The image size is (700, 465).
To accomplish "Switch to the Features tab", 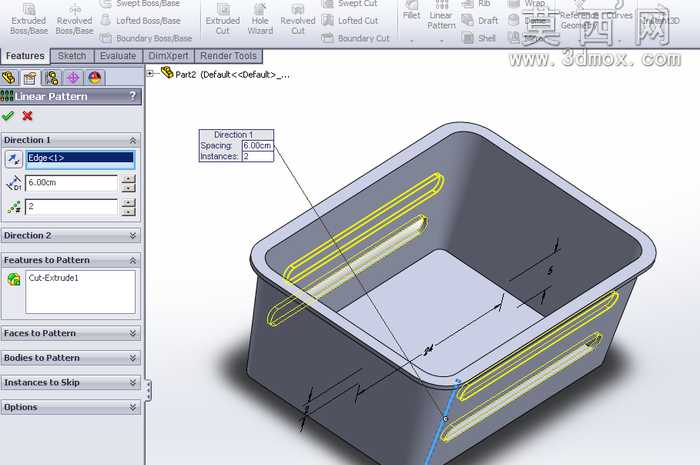I will click(x=25, y=56).
